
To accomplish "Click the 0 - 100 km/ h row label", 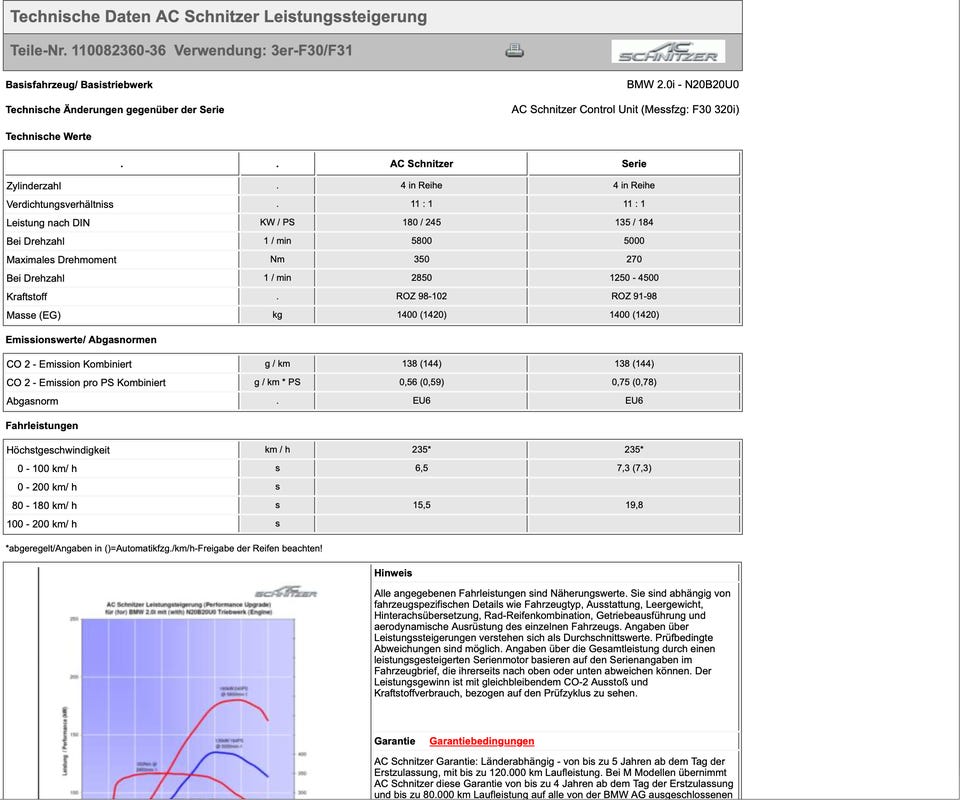I will (x=47, y=468).
